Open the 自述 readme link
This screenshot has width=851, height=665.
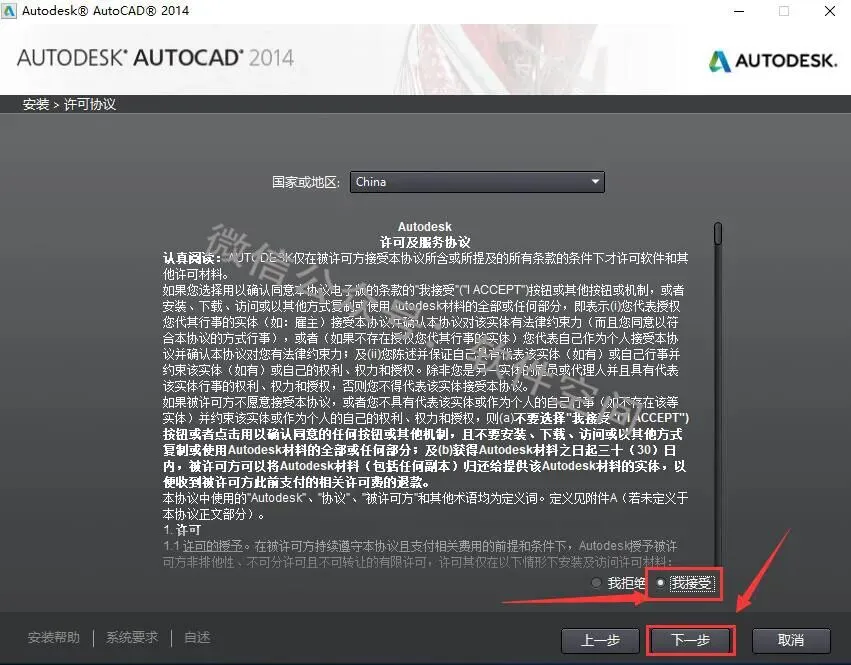click(197, 637)
